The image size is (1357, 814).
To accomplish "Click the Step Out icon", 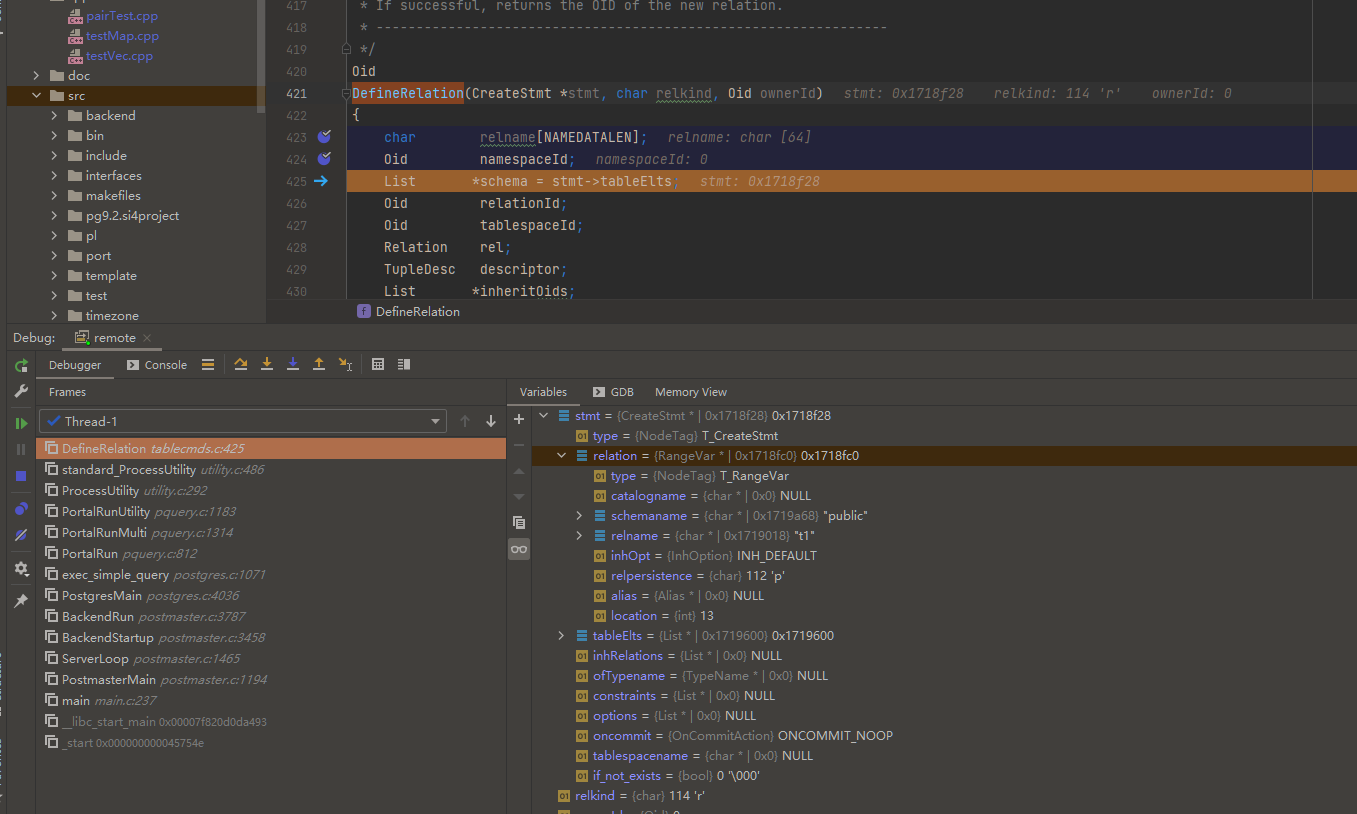I will point(319,365).
